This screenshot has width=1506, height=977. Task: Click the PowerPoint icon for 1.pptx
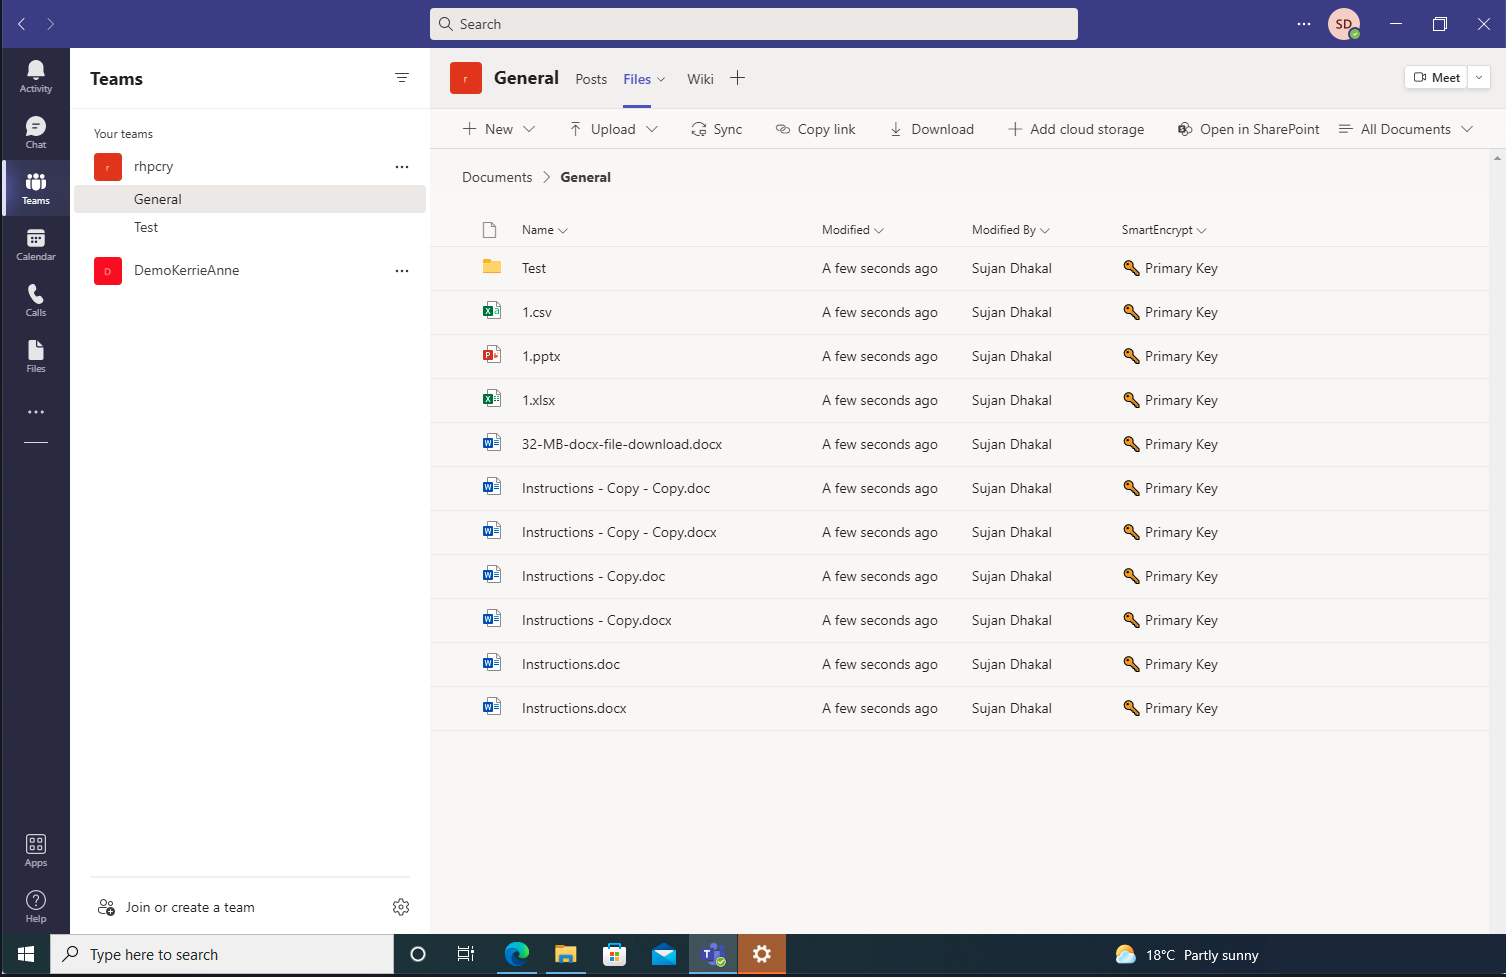tap(491, 355)
